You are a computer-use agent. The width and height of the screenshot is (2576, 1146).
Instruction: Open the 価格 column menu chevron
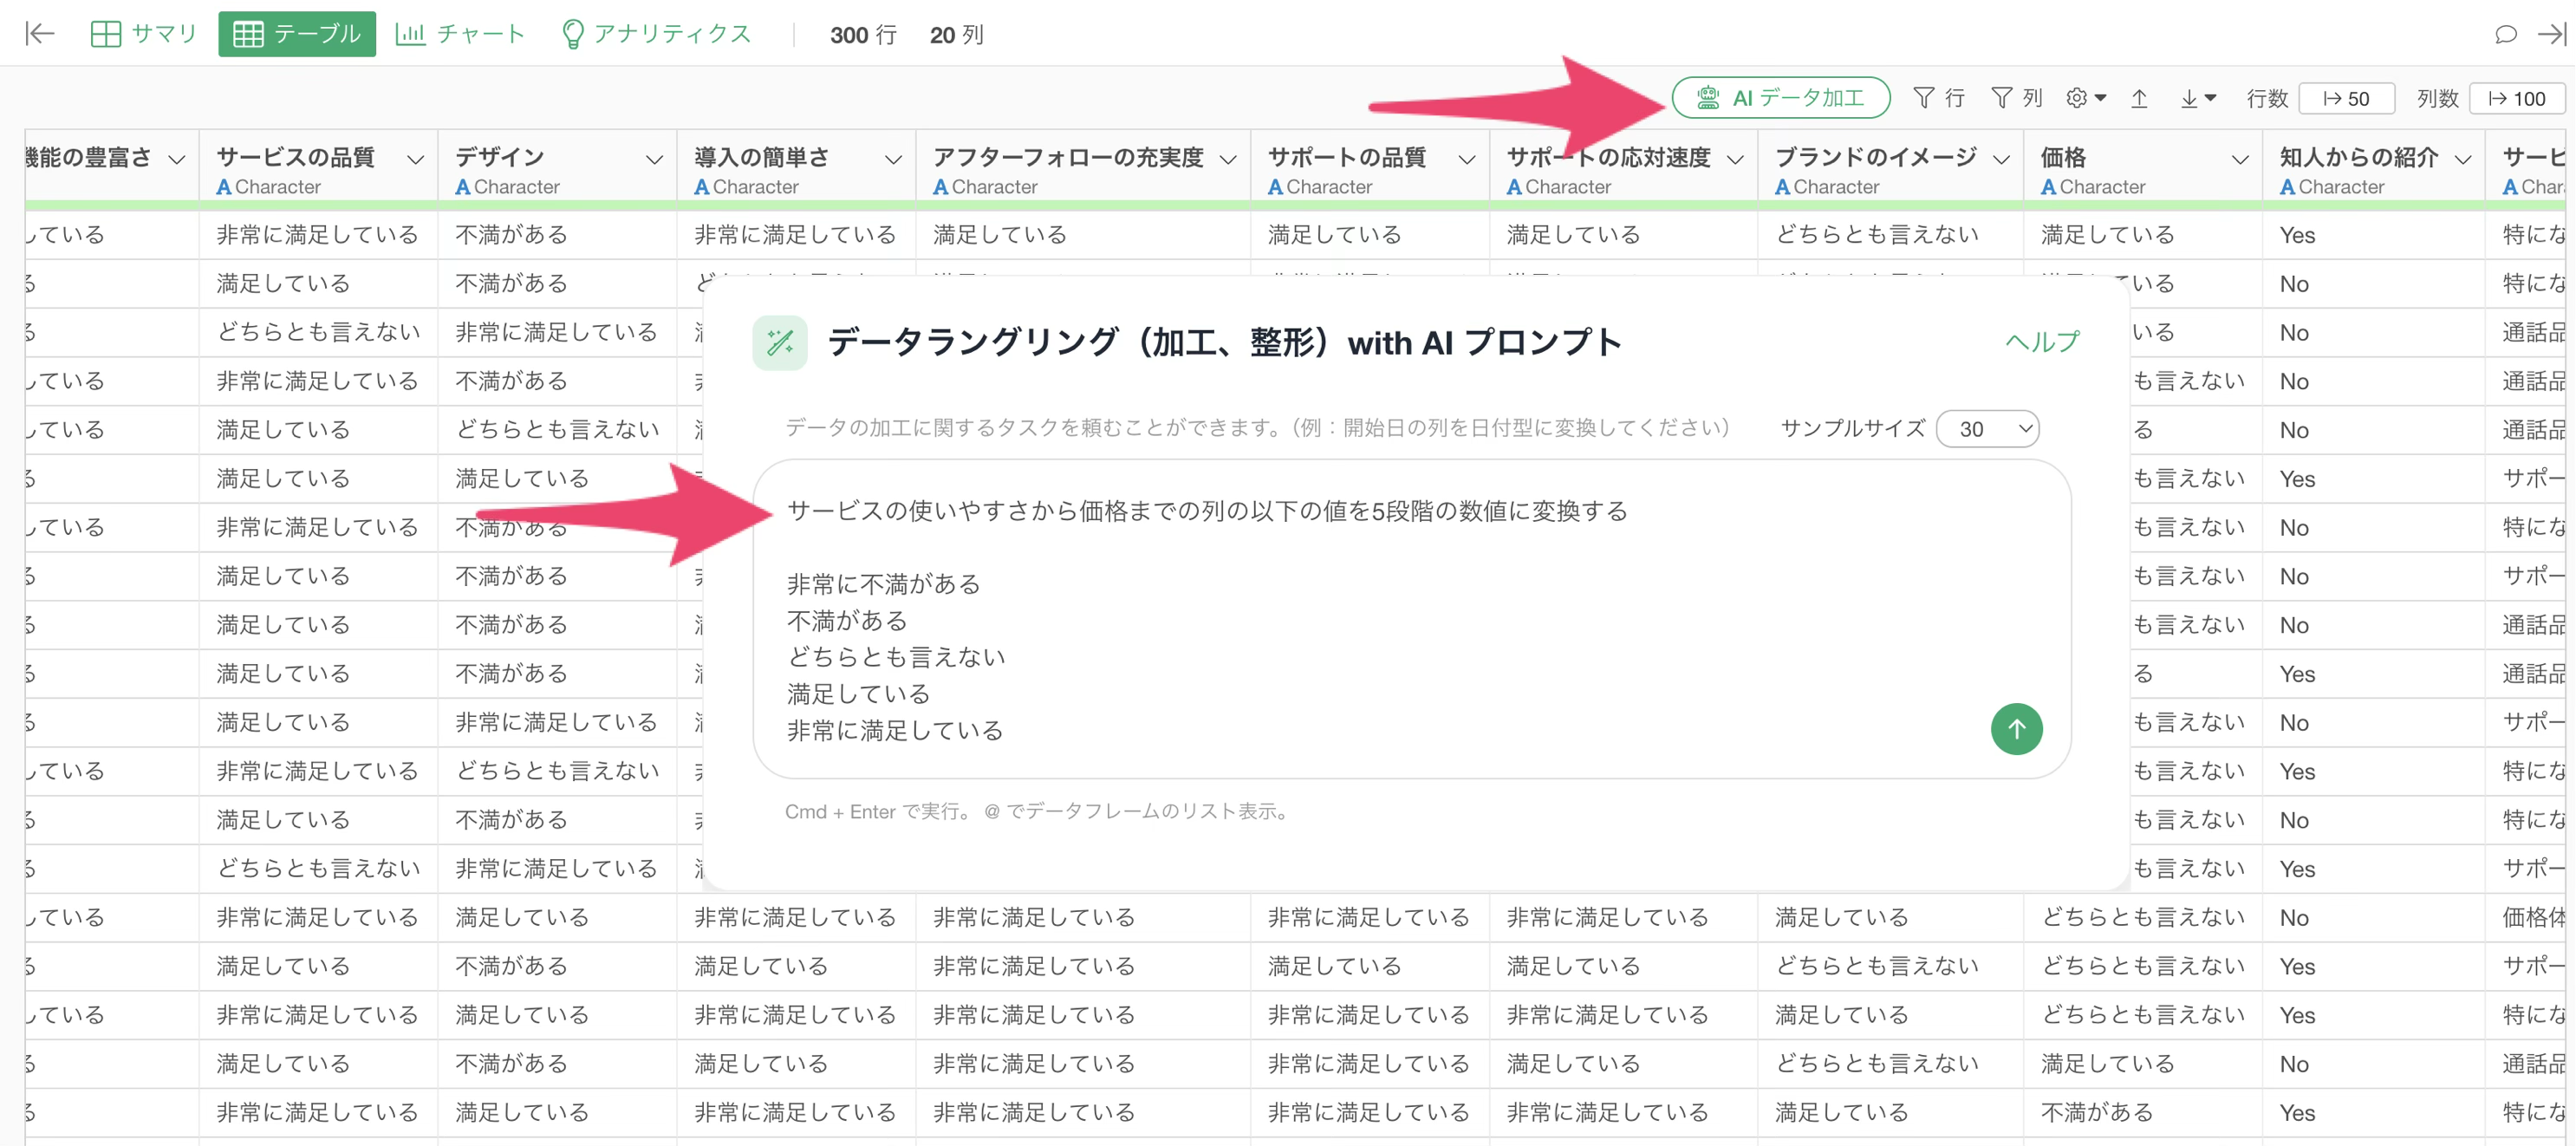click(x=2240, y=159)
